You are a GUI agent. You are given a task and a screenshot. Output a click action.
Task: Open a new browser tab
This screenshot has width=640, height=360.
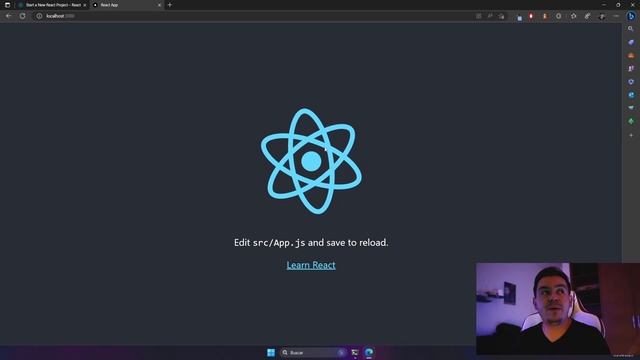click(x=170, y=5)
